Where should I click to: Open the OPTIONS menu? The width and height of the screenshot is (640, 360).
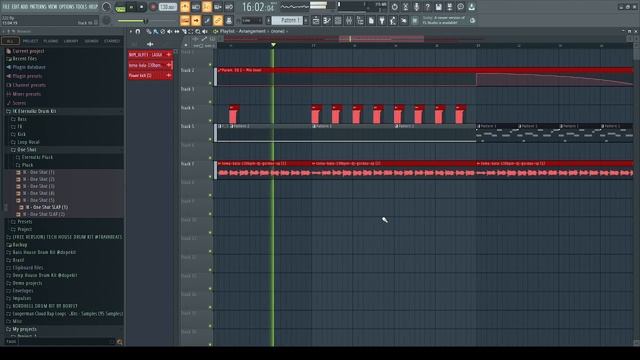[x=67, y=7]
